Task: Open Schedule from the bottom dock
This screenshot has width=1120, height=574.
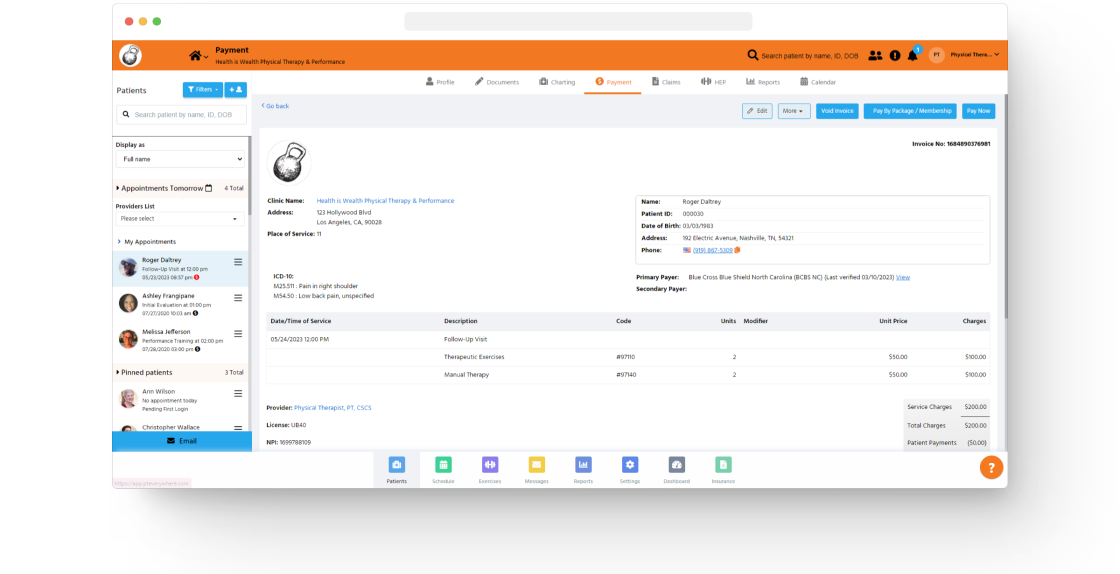Action: pos(443,468)
